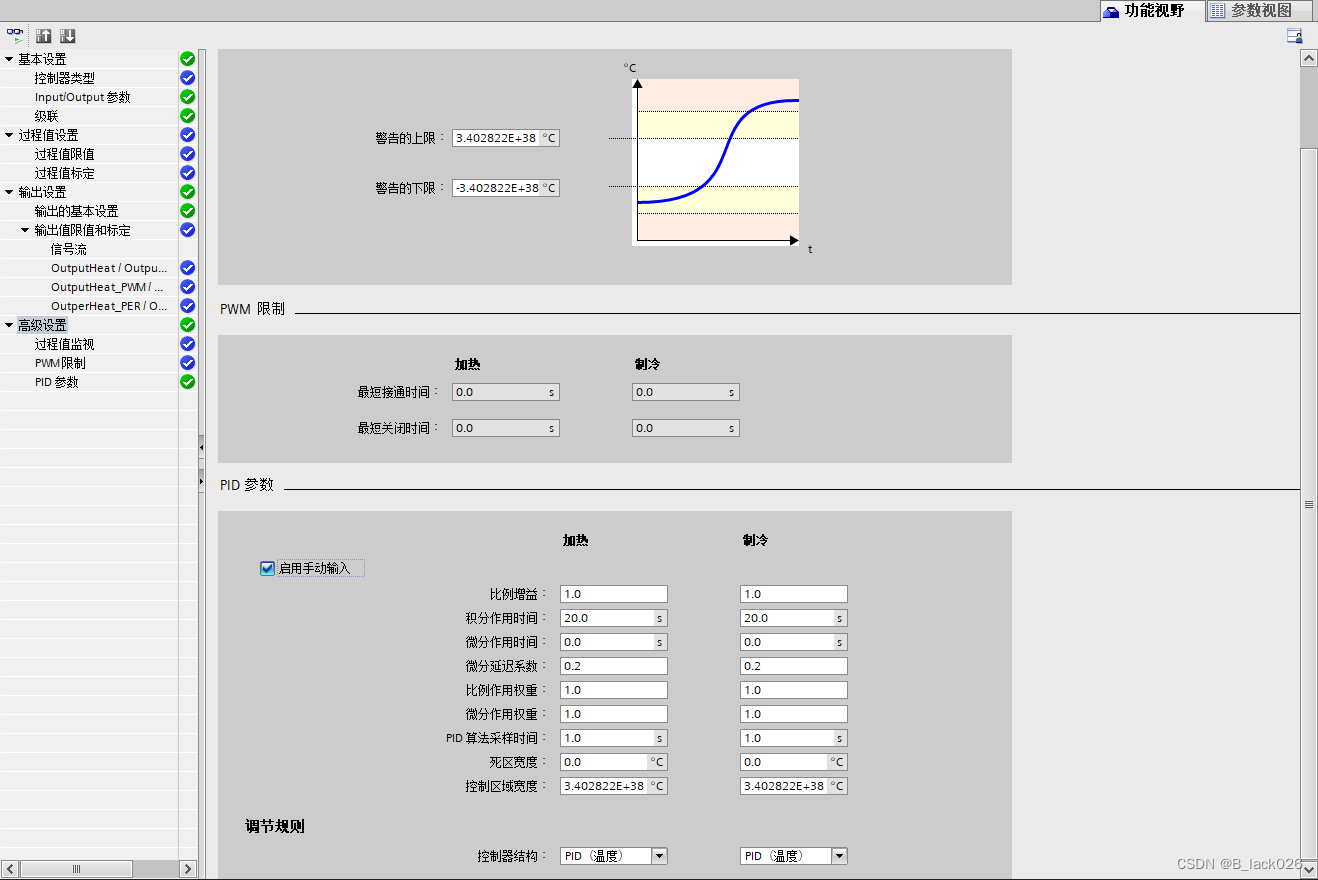Click green status check beside 输出设置
The width and height of the screenshot is (1318, 880).
pyautogui.click(x=187, y=192)
